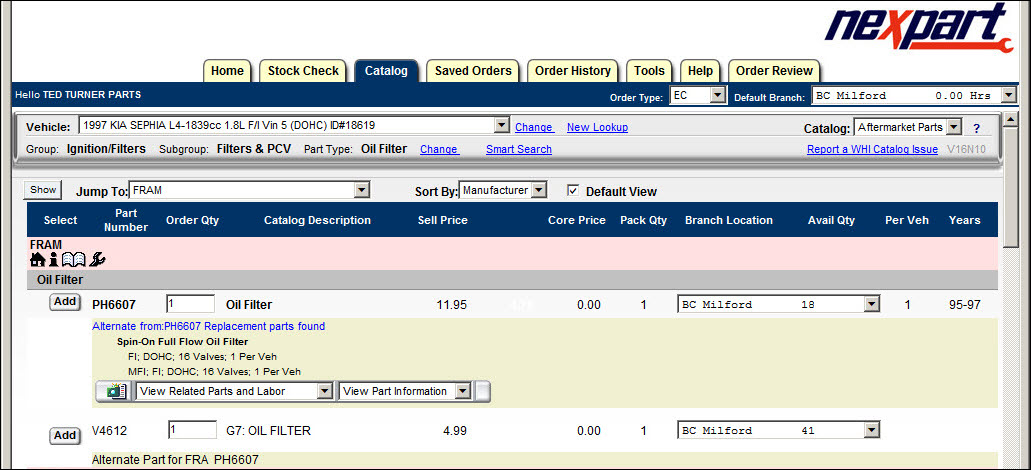The height and width of the screenshot is (470, 1031).
Task: Open the Sort By Manufacturer dropdown
Action: point(539,190)
